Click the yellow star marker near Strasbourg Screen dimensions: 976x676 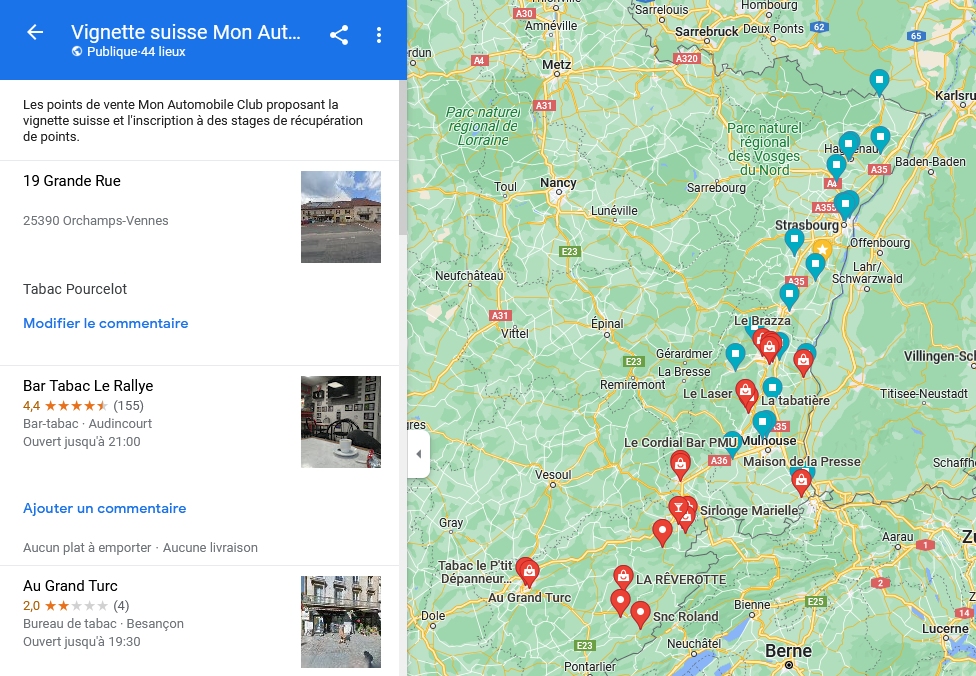822,248
